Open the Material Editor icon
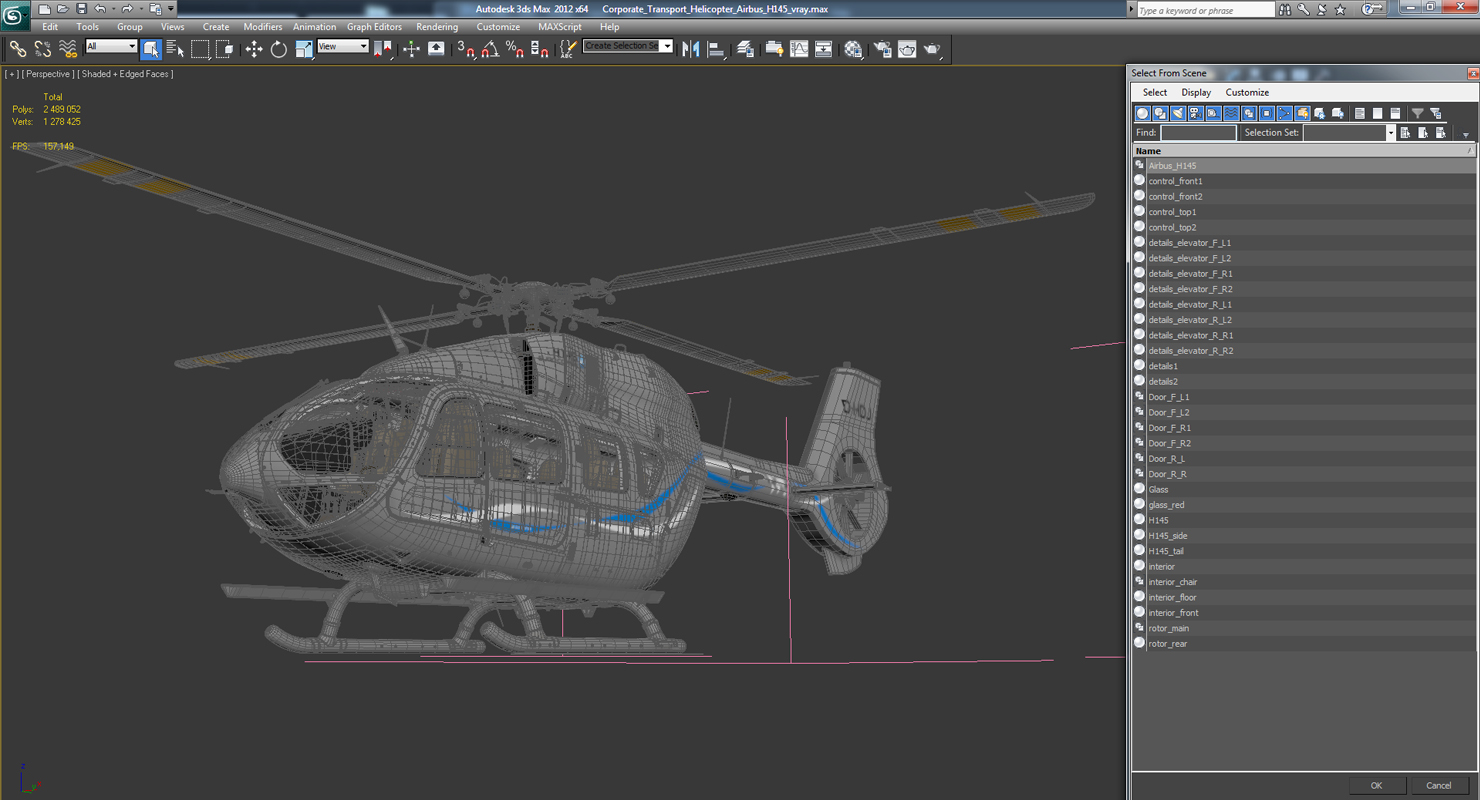1480x800 pixels. point(853,48)
